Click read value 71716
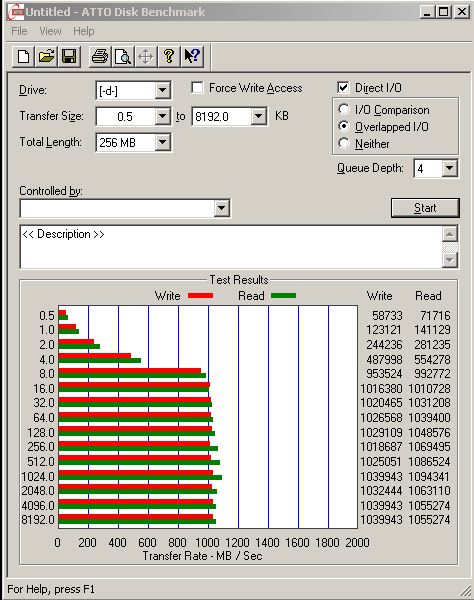Viewport: 474px width, 600px height. pos(435,316)
